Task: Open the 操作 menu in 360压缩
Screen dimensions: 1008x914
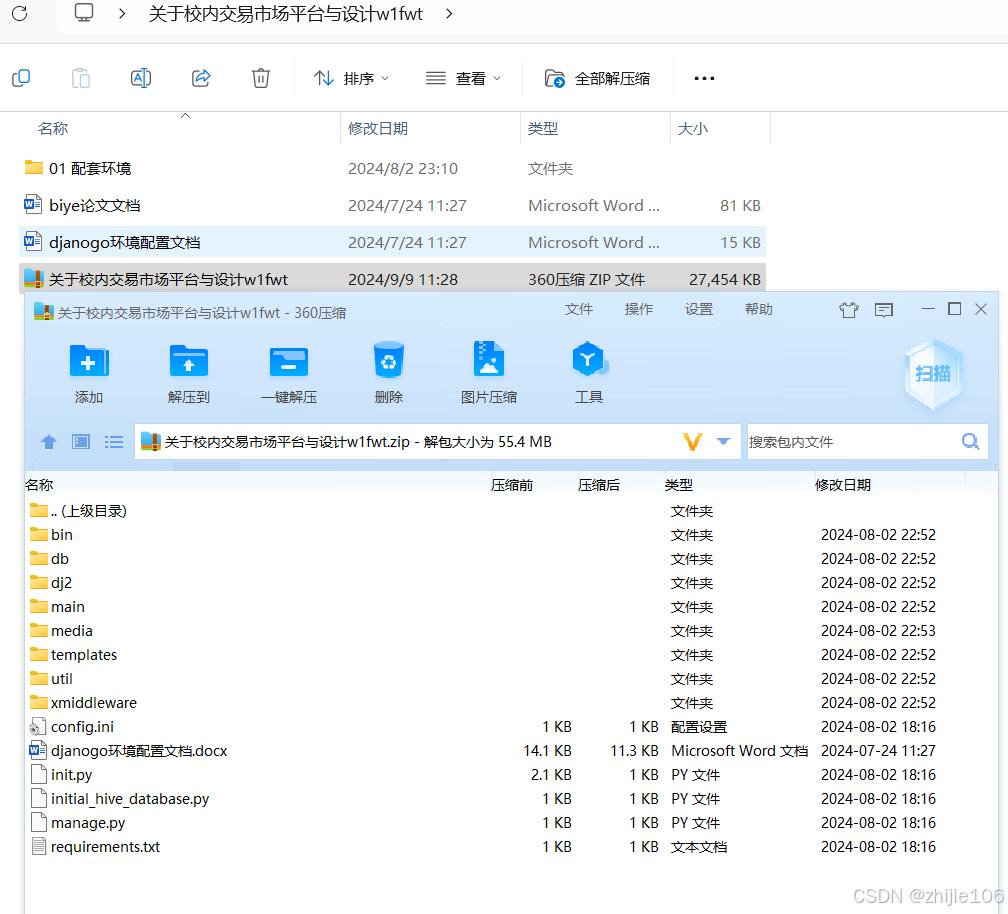Action: 638,309
